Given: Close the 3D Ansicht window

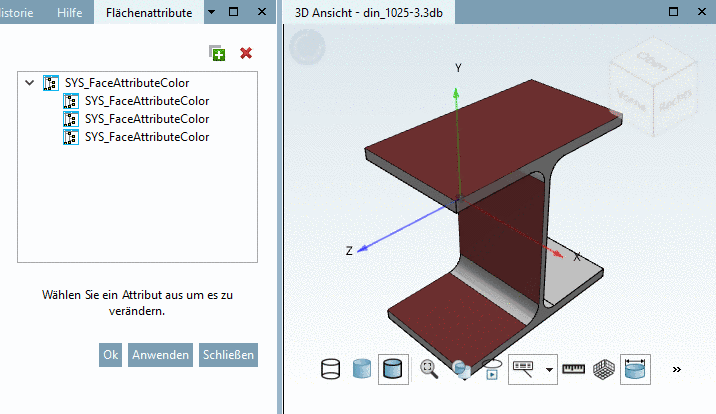Looking at the screenshot, I should point(702,12).
